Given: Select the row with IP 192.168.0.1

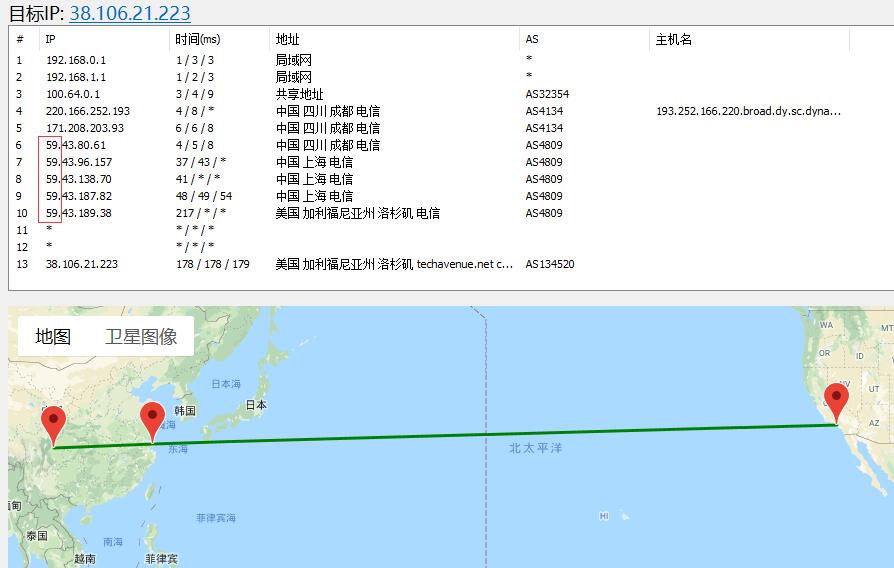Looking at the screenshot, I should (76, 60).
